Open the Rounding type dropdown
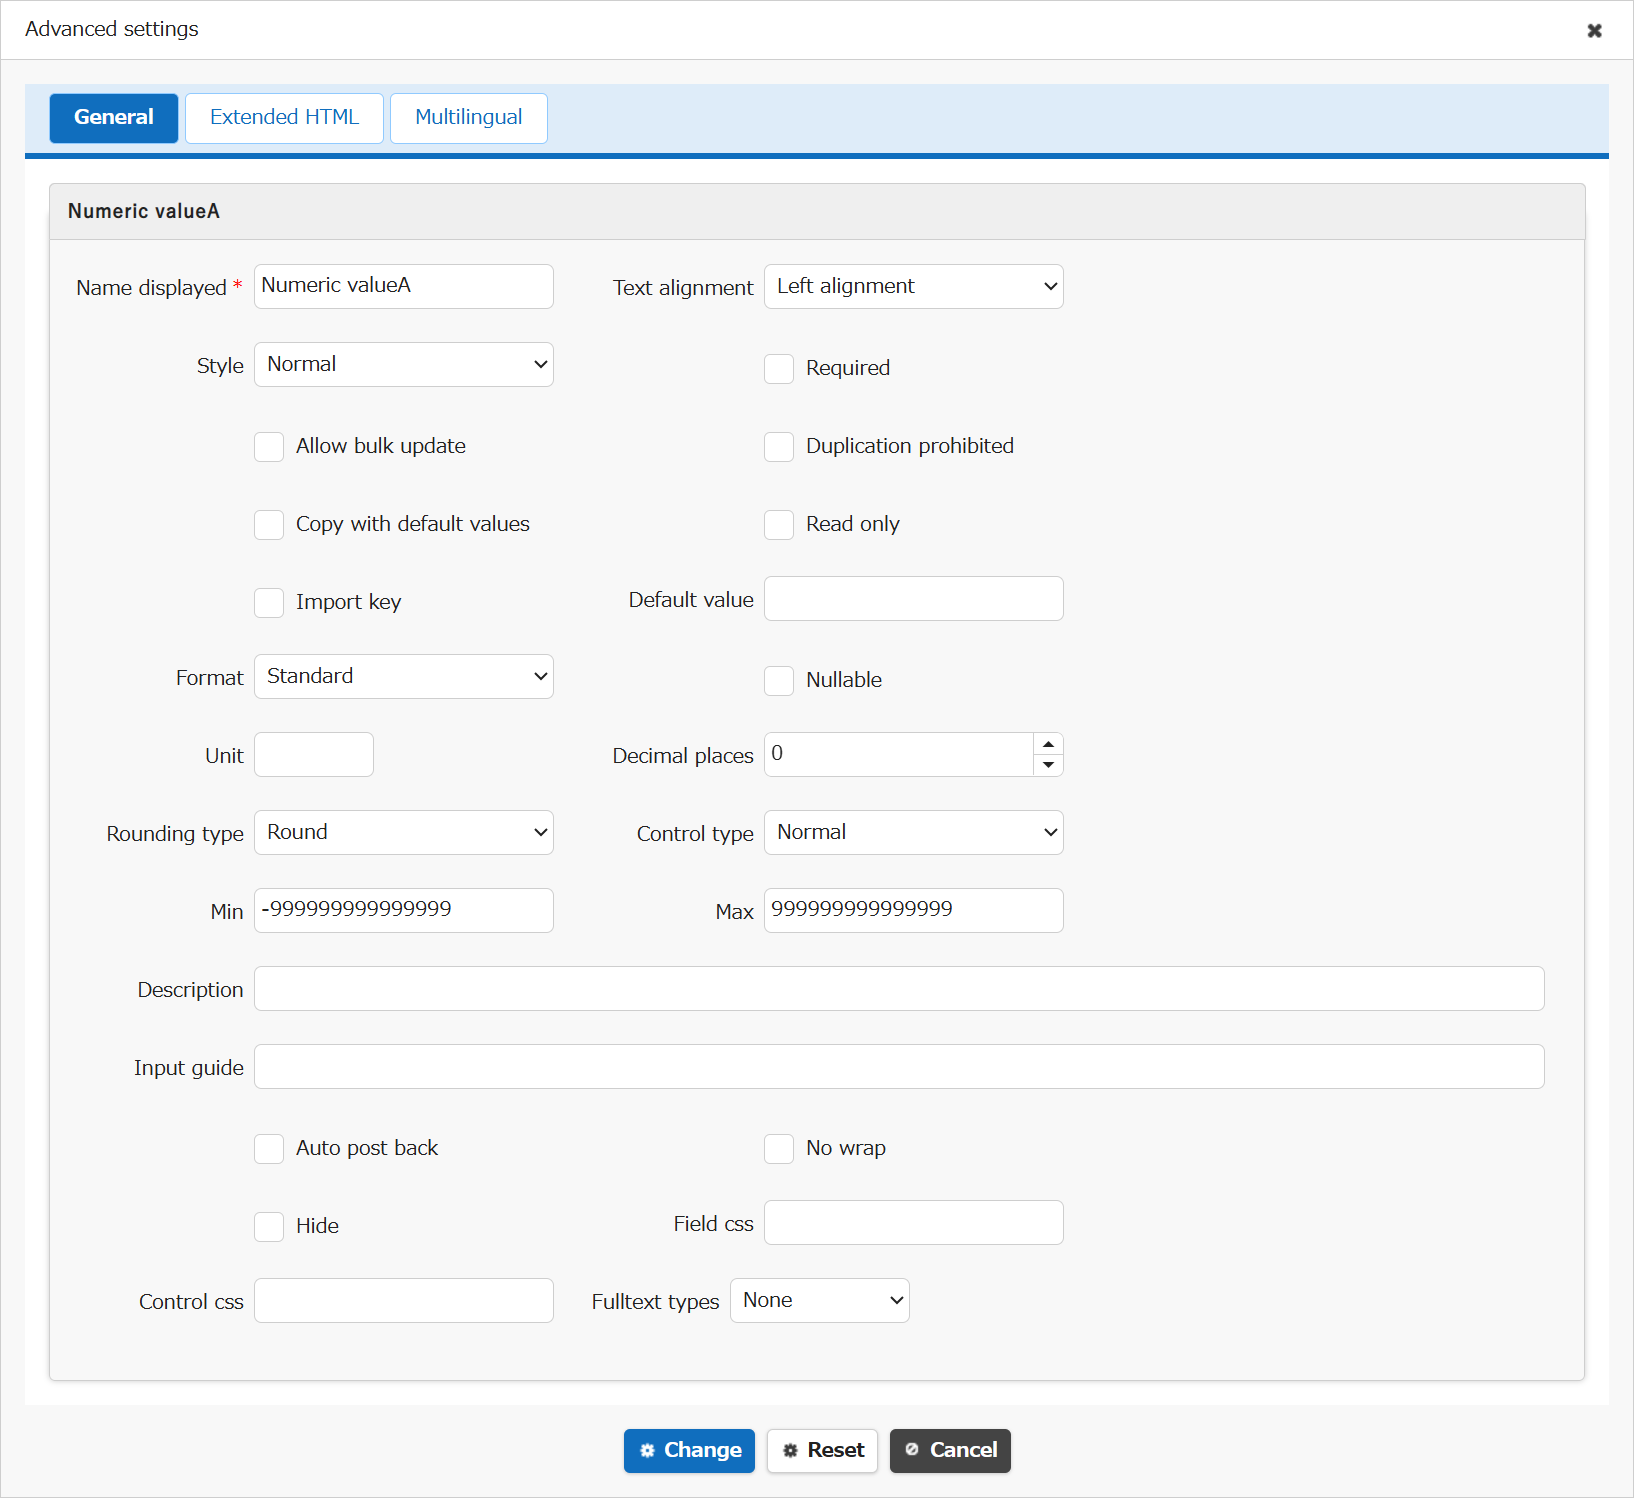1634x1498 pixels. (x=404, y=833)
